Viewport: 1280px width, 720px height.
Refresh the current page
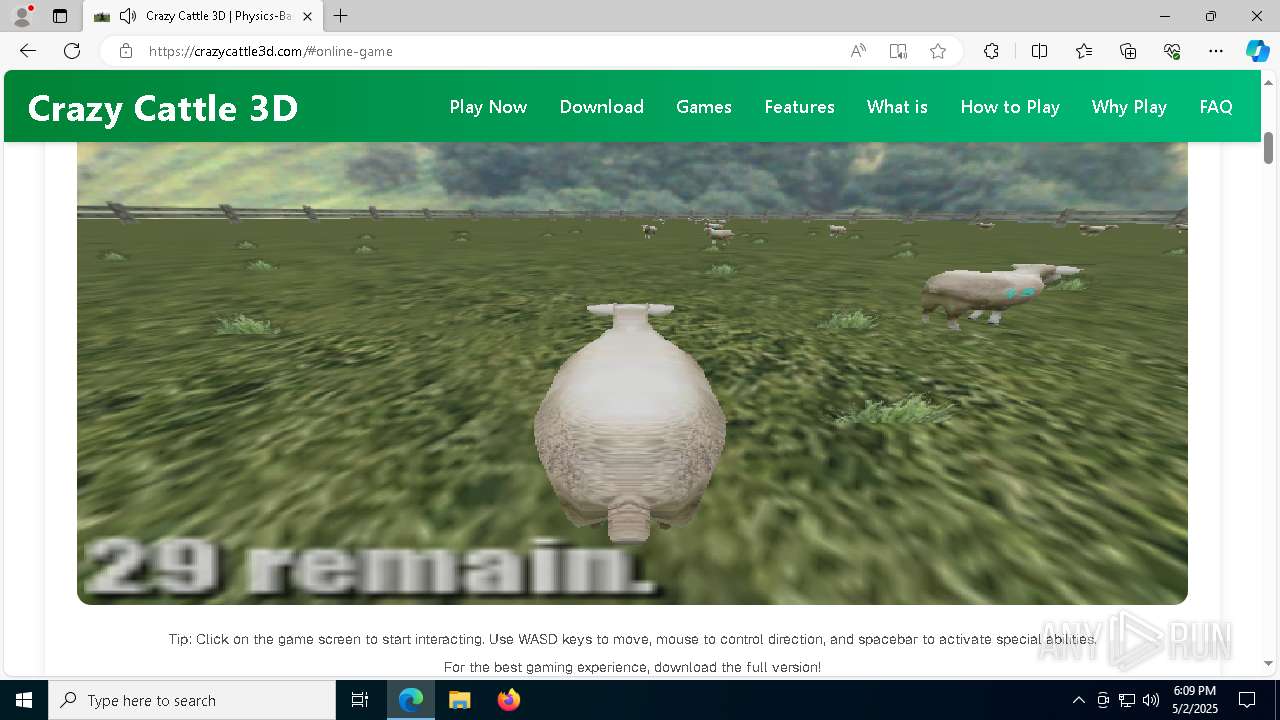coord(72,51)
